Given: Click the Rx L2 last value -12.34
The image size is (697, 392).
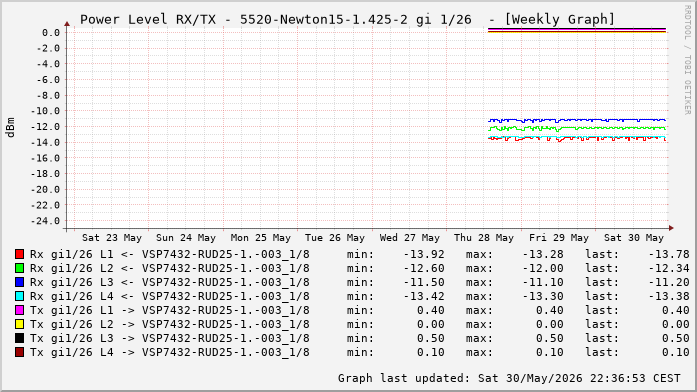Looking at the screenshot, I should (x=669, y=268).
